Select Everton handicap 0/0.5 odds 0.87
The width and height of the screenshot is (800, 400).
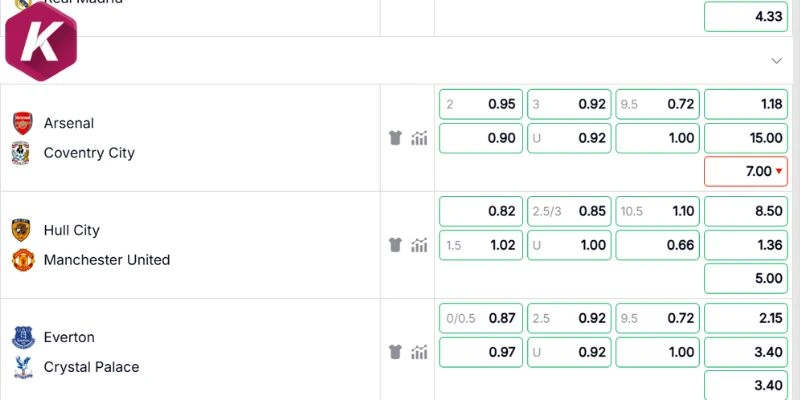coord(481,318)
